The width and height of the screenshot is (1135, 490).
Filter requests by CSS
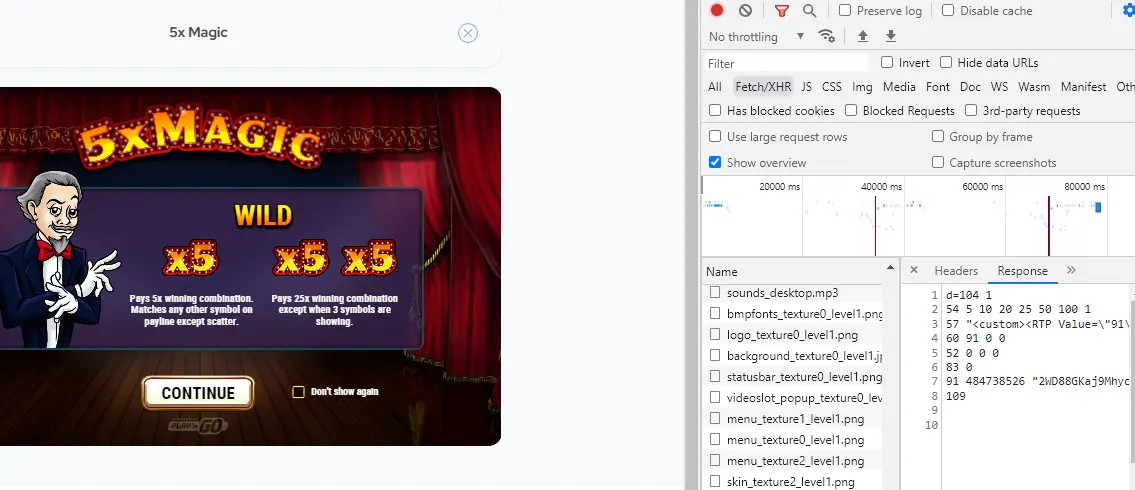click(x=832, y=87)
